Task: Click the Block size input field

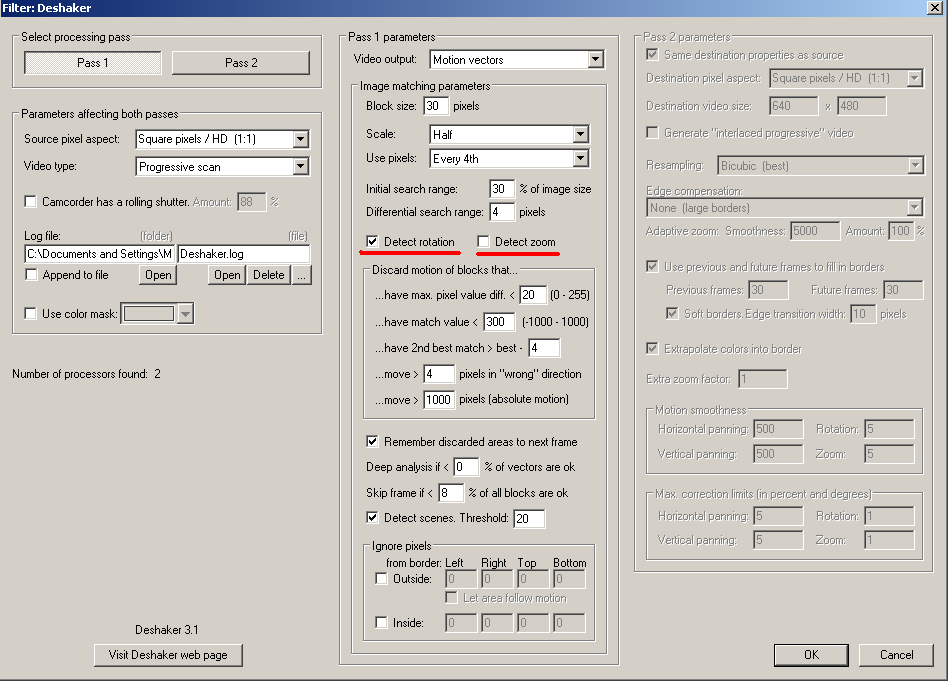Action: coord(436,106)
